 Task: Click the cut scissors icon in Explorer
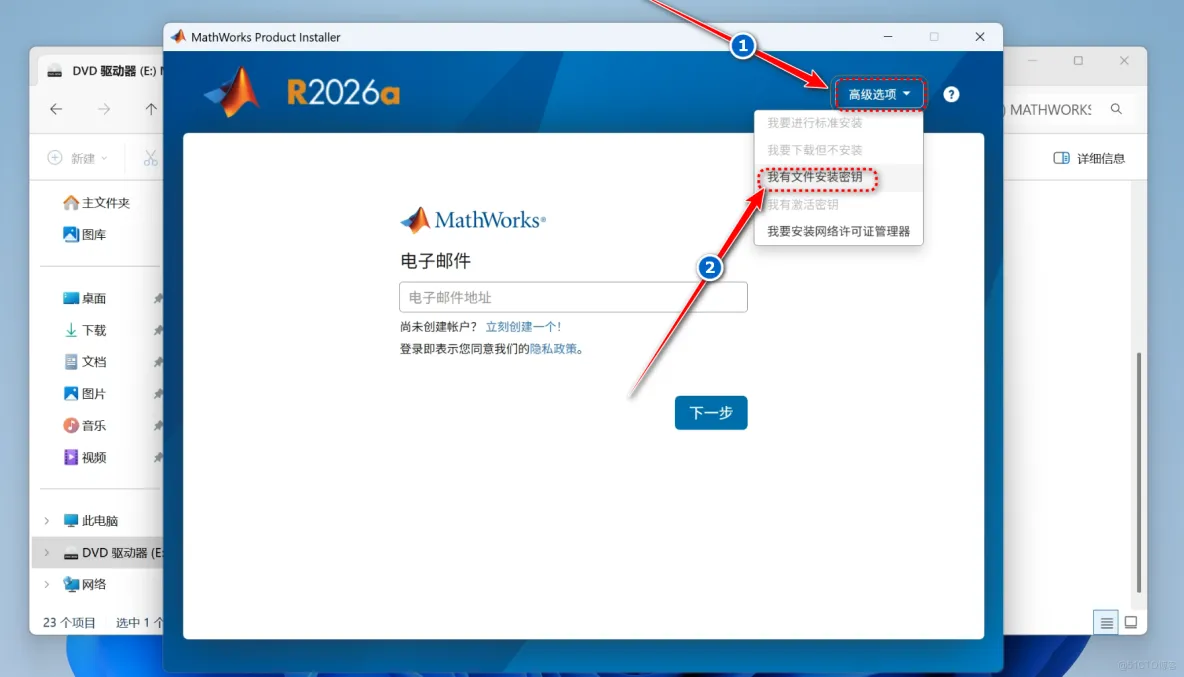click(151, 158)
